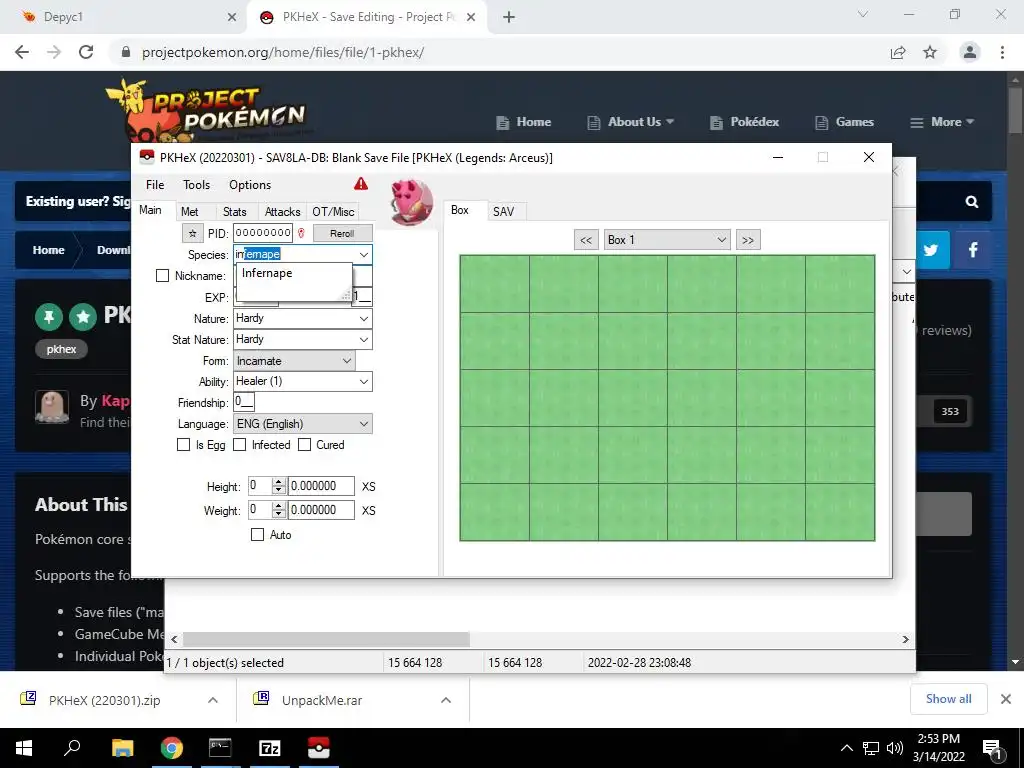Open the Stat Nature dropdown
The height and width of the screenshot is (768, 1024).
tap(364, 340)
